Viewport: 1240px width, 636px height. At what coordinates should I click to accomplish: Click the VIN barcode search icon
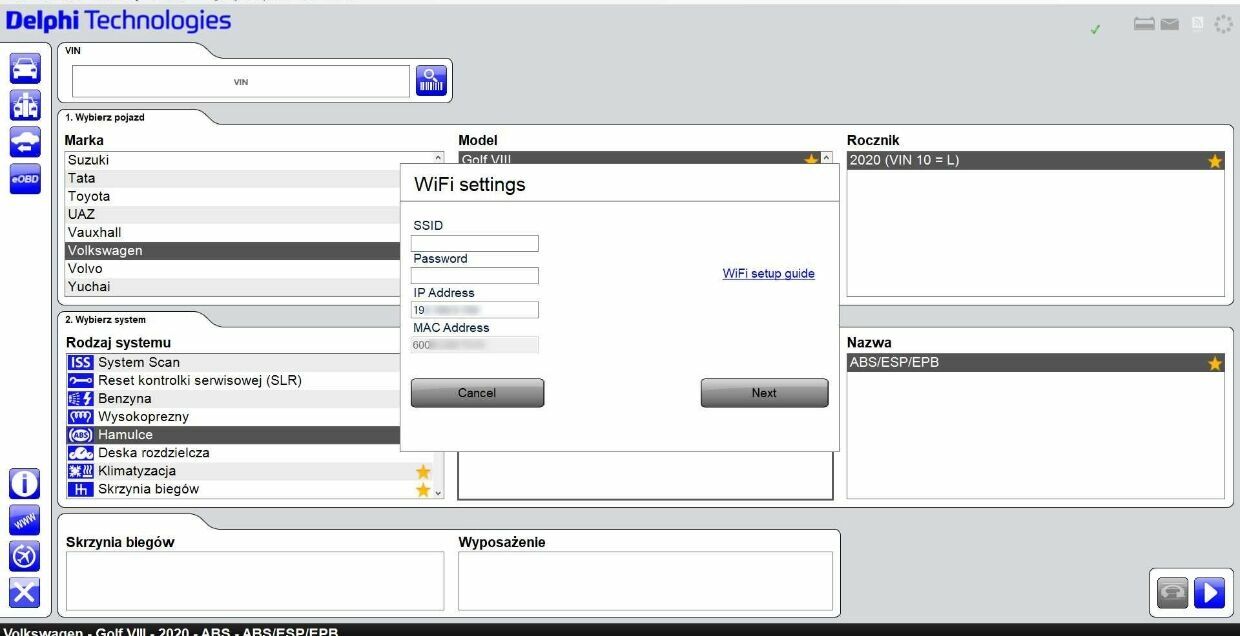click(431, 81)
